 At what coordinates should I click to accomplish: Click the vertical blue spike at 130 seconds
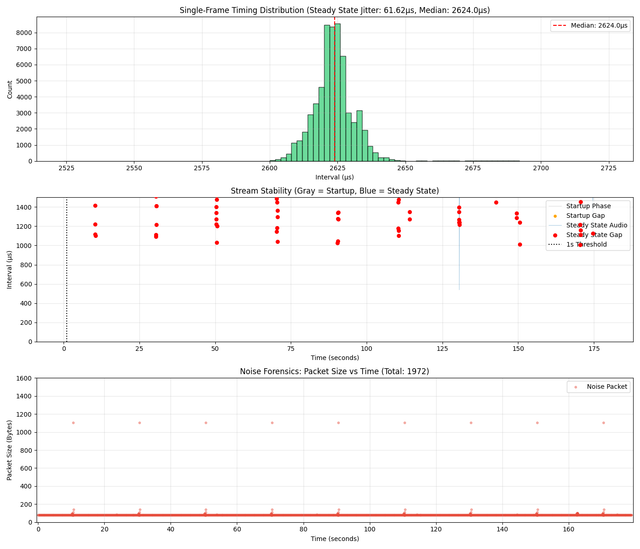459,260
